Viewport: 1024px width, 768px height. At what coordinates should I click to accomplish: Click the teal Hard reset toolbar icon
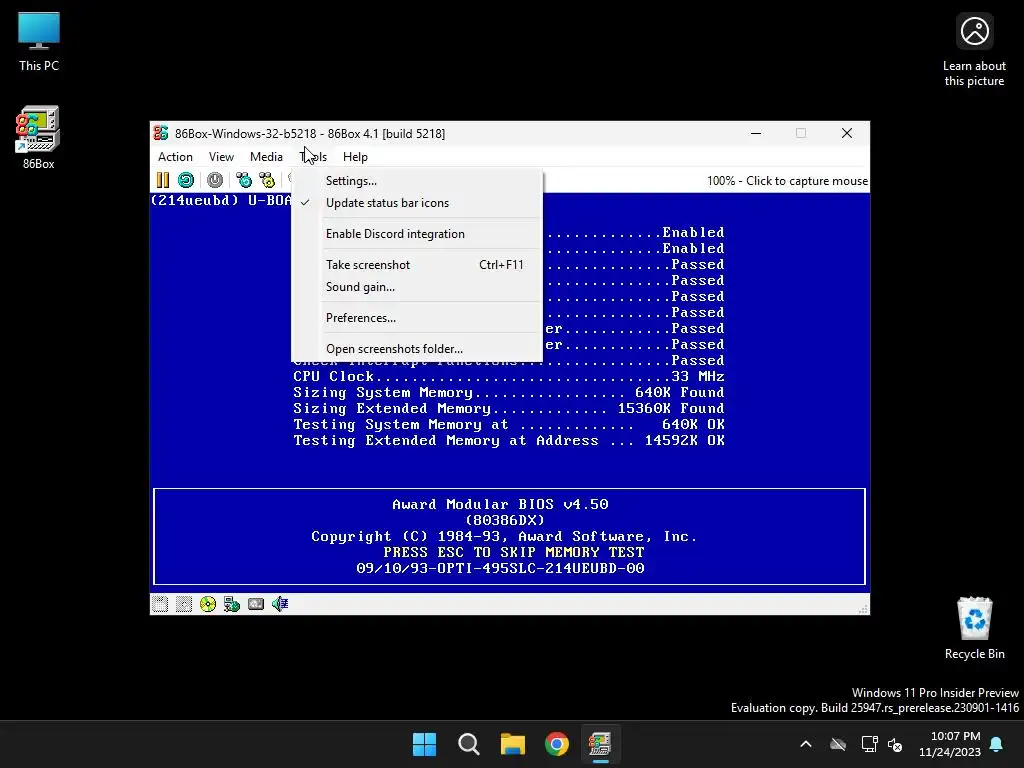[x=186, y=180]
